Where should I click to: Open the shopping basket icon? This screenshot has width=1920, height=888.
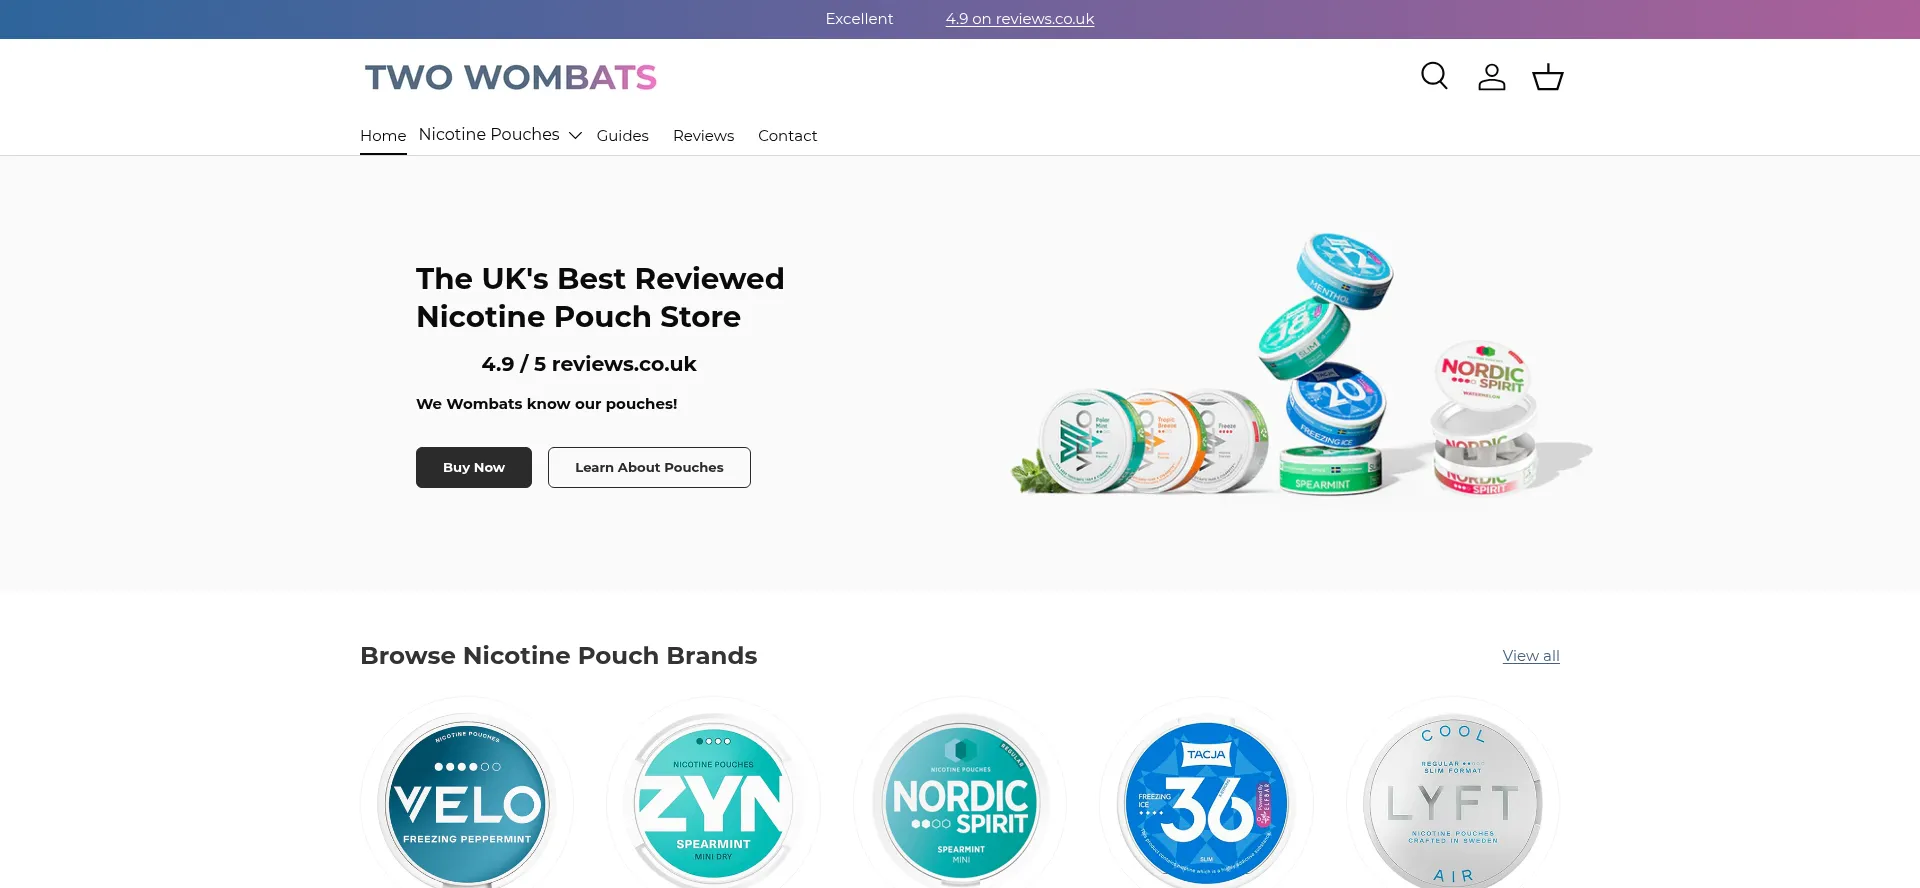point(1548,77)
